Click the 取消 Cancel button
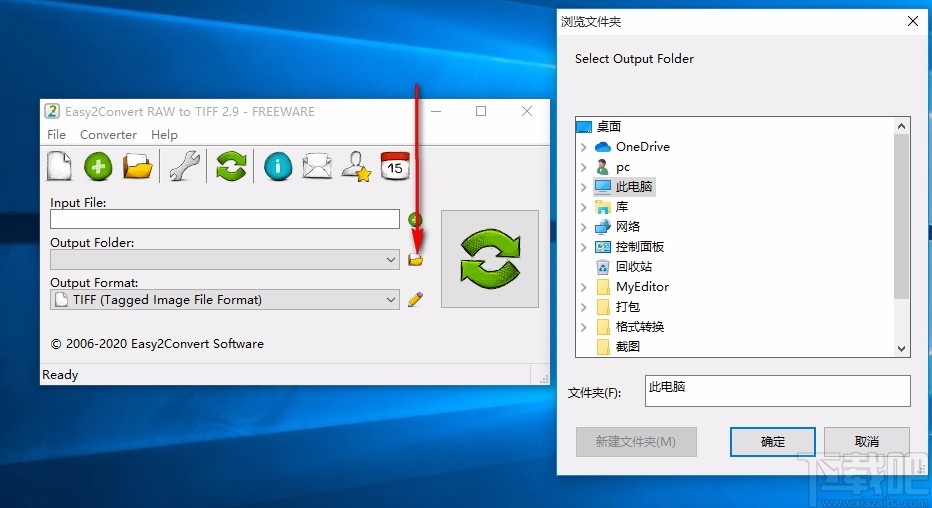Viewport: 932px width, 508px height. pyautogui.click(x=867, y=441)
